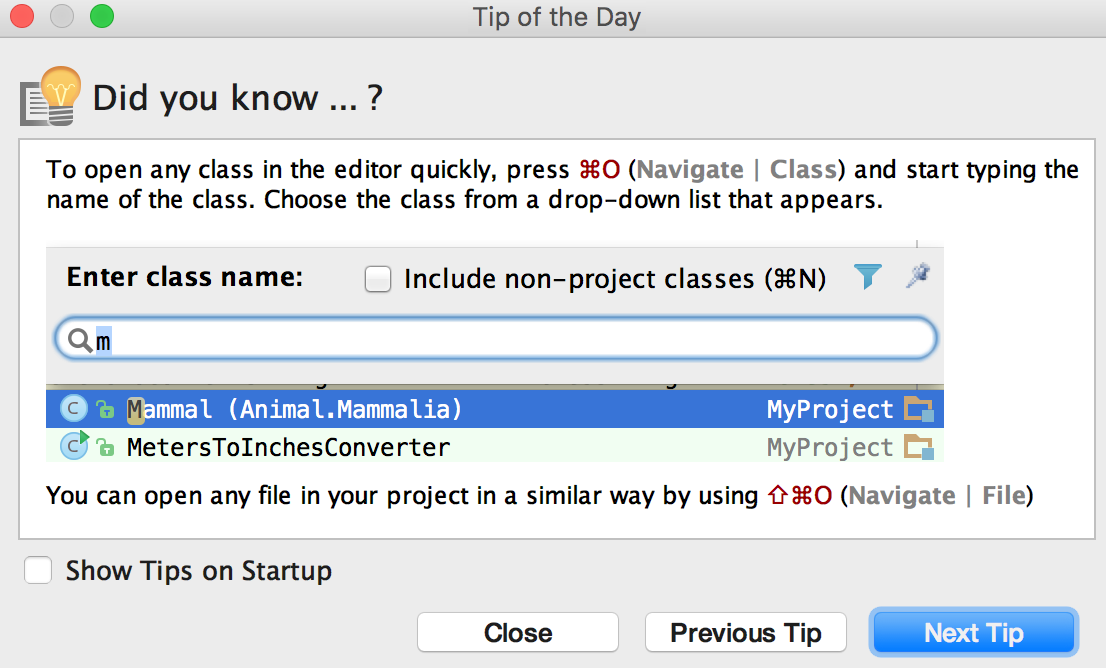Screen dimensions: 1106x668
Task: Choose MetersToInchesConverter in the dropdown list
Action: (288, 447)
